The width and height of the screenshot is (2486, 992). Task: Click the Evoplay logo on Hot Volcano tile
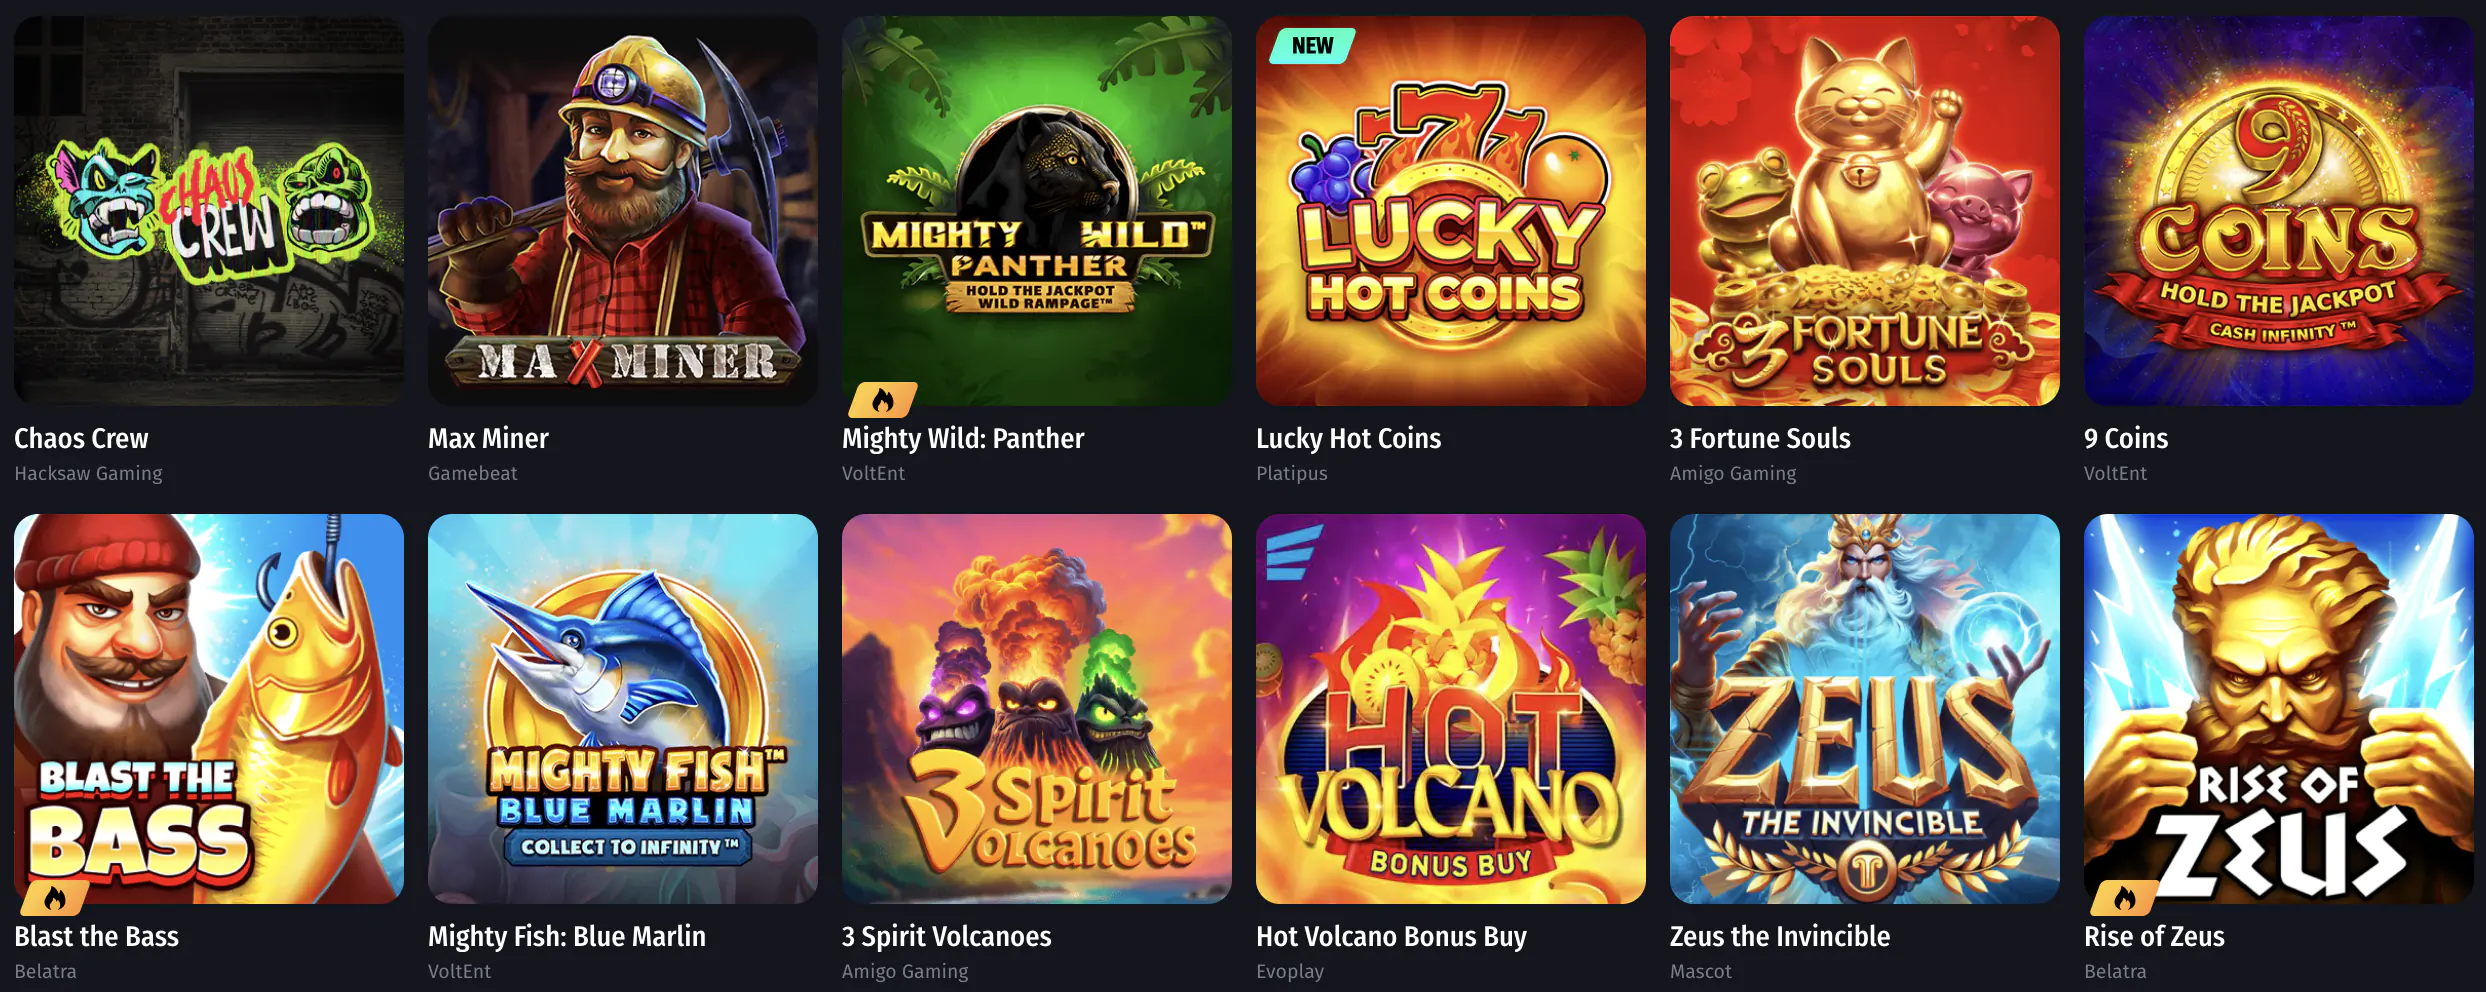1294,552
